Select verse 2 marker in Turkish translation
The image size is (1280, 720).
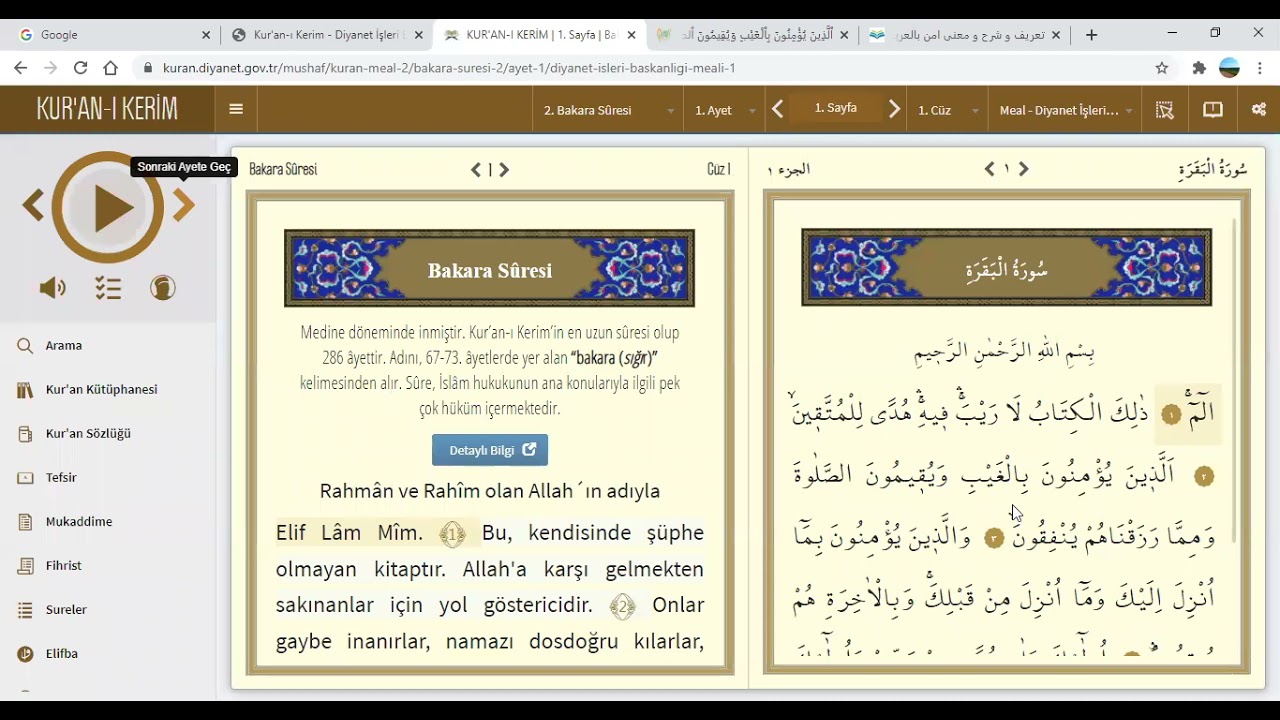click(x=622, y=606)
